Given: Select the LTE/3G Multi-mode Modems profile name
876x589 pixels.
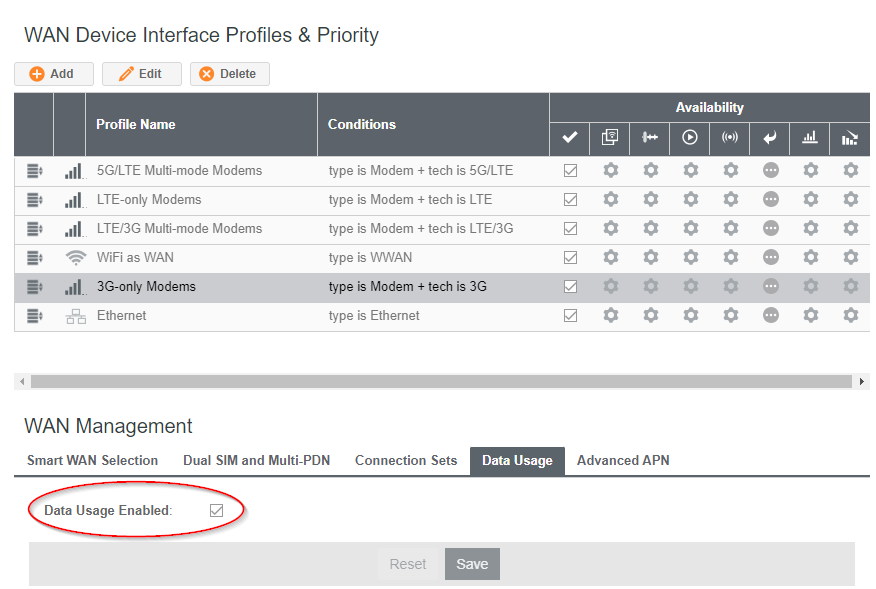Looking at the screenshot, I should click(179, 229).
